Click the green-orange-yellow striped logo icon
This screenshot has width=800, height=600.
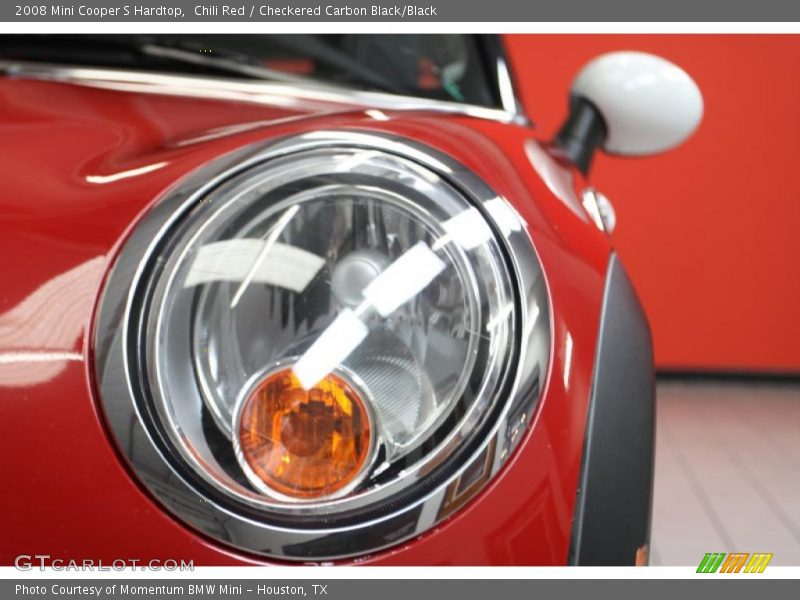(734, 563)
